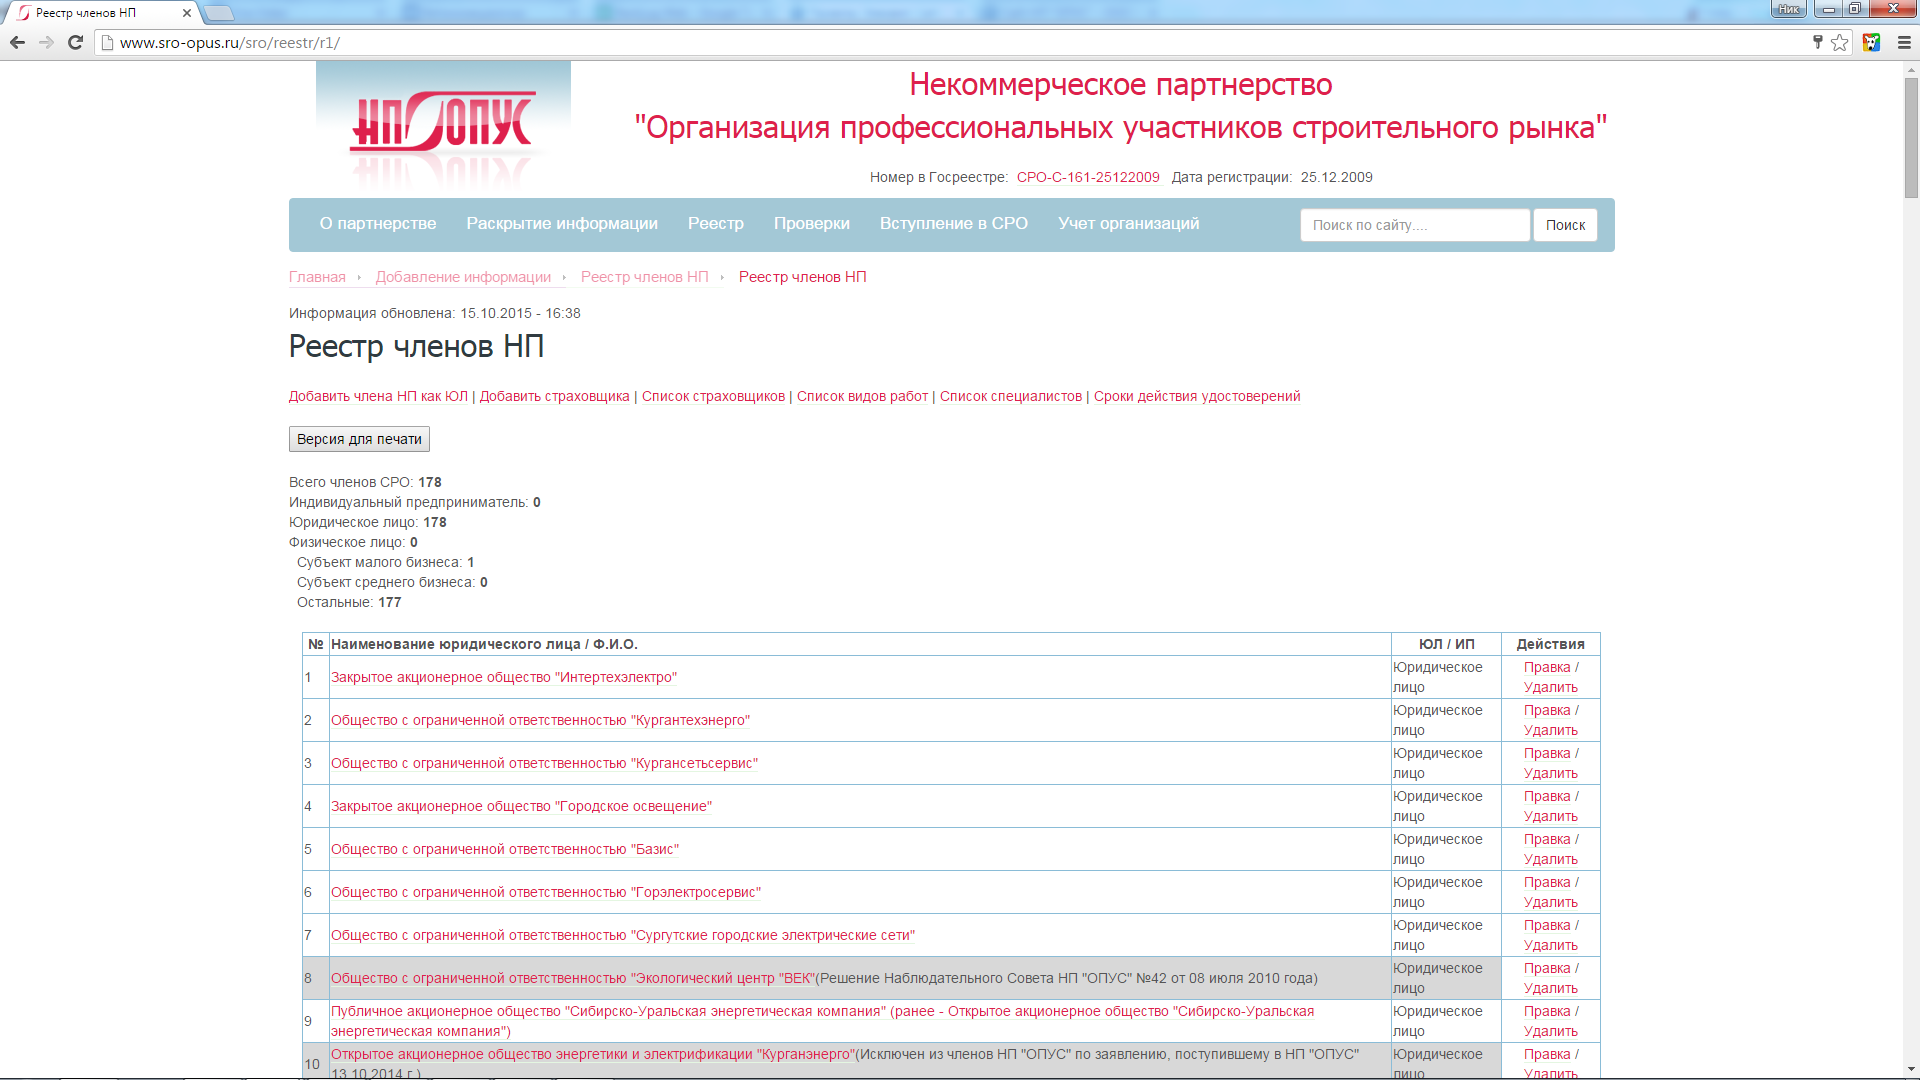Open 'Список специалистов' link

[1011, 397]
